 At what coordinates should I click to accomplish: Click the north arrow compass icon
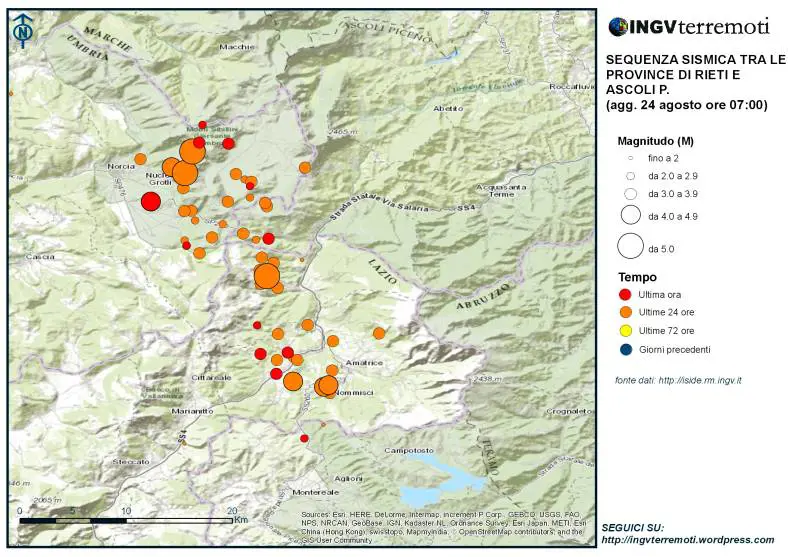click(22, 32)
